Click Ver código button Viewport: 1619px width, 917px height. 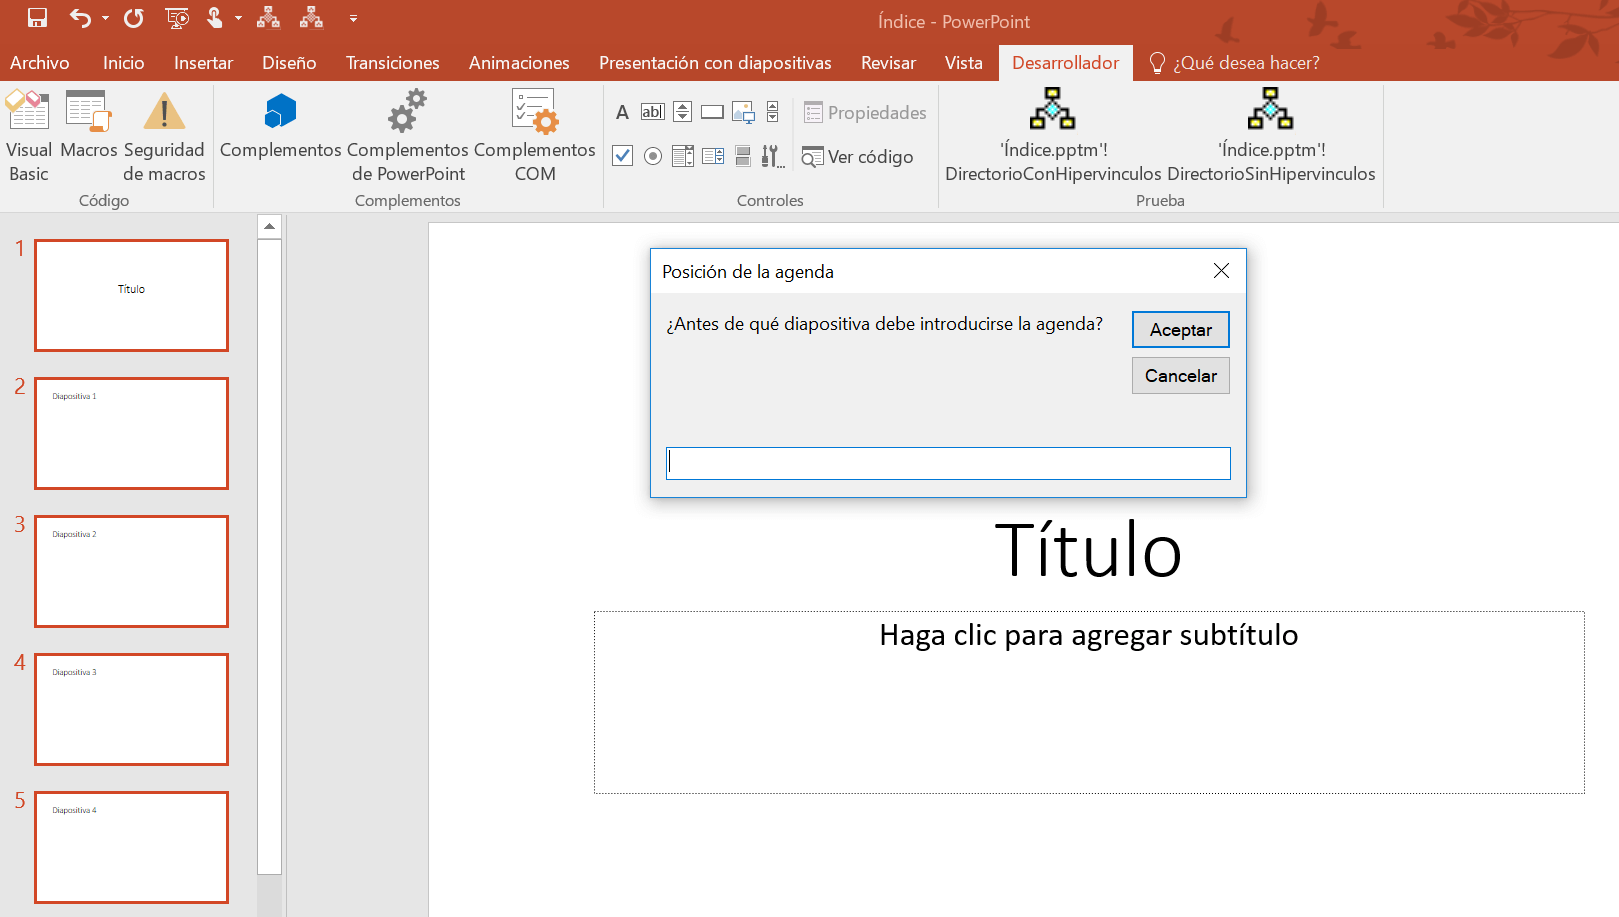pyautogui.click(x=858, y=157)
